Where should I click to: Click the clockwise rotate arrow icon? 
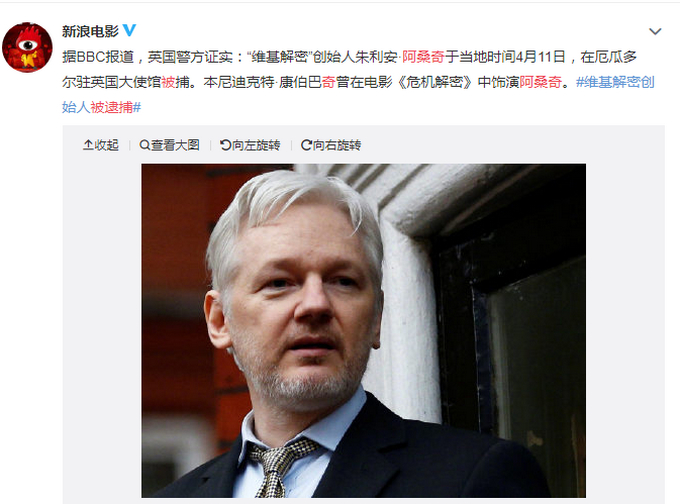pyautogui.click(x=306, y=145)
